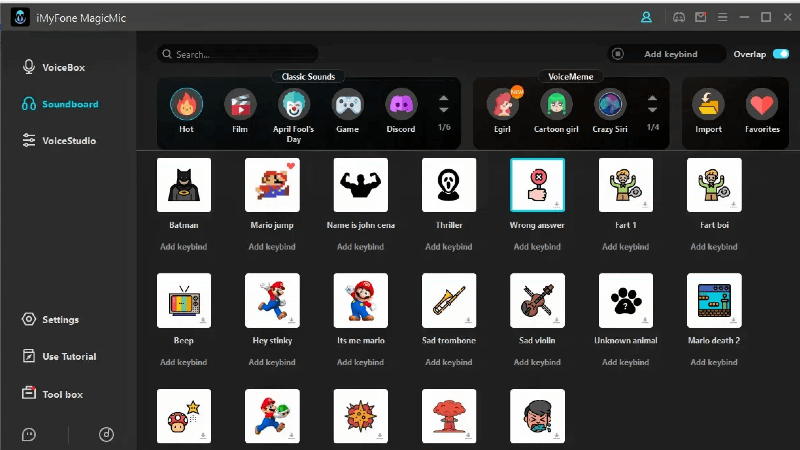Go to next Classic Sounds page
Screen dimensions: 800x450
pyautogui.click(x=443, y=110)
